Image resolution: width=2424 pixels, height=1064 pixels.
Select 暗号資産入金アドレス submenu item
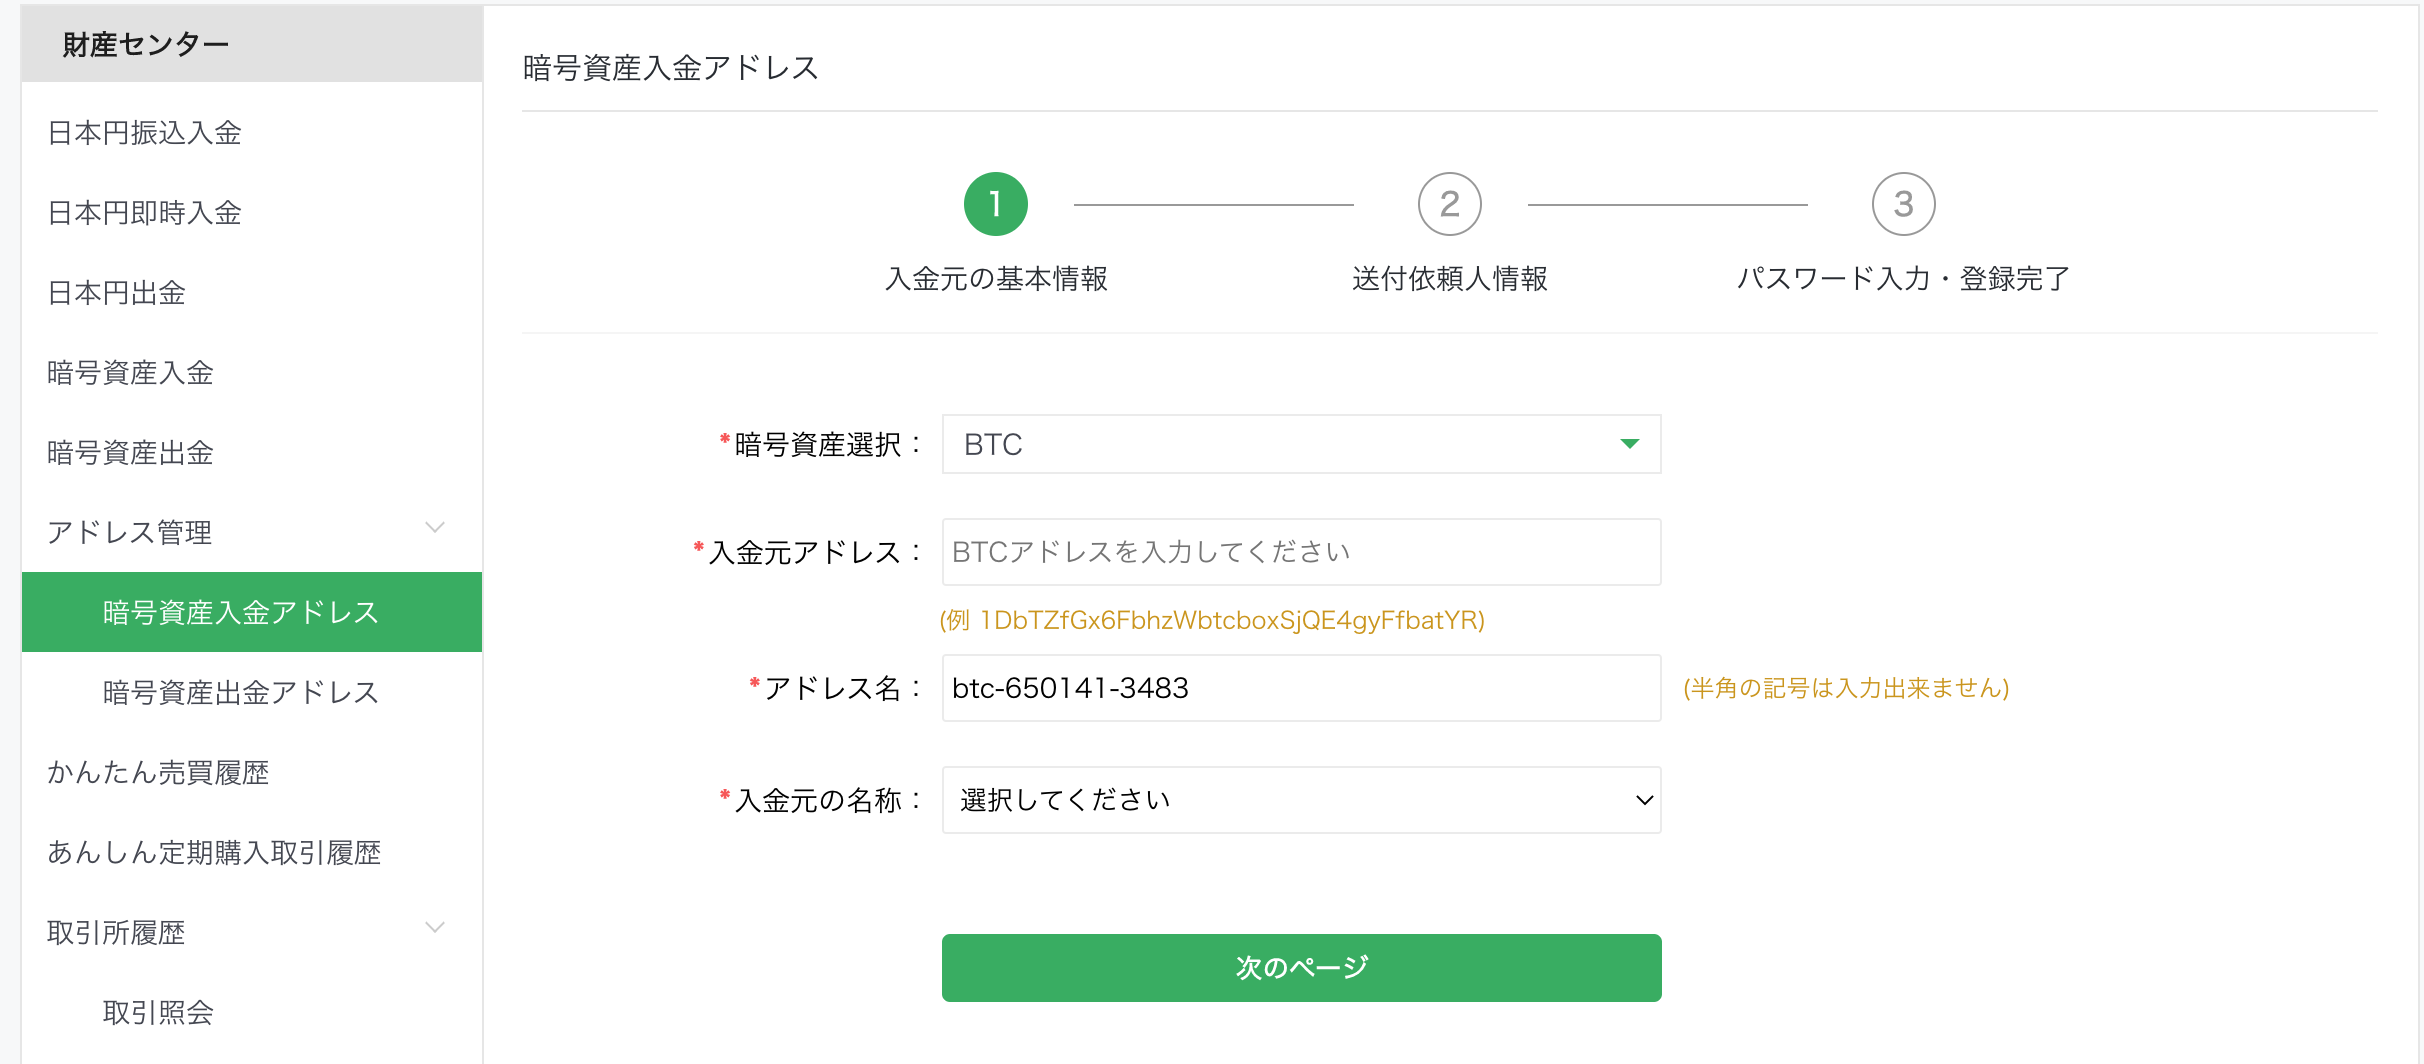click(x=252, y=612)
